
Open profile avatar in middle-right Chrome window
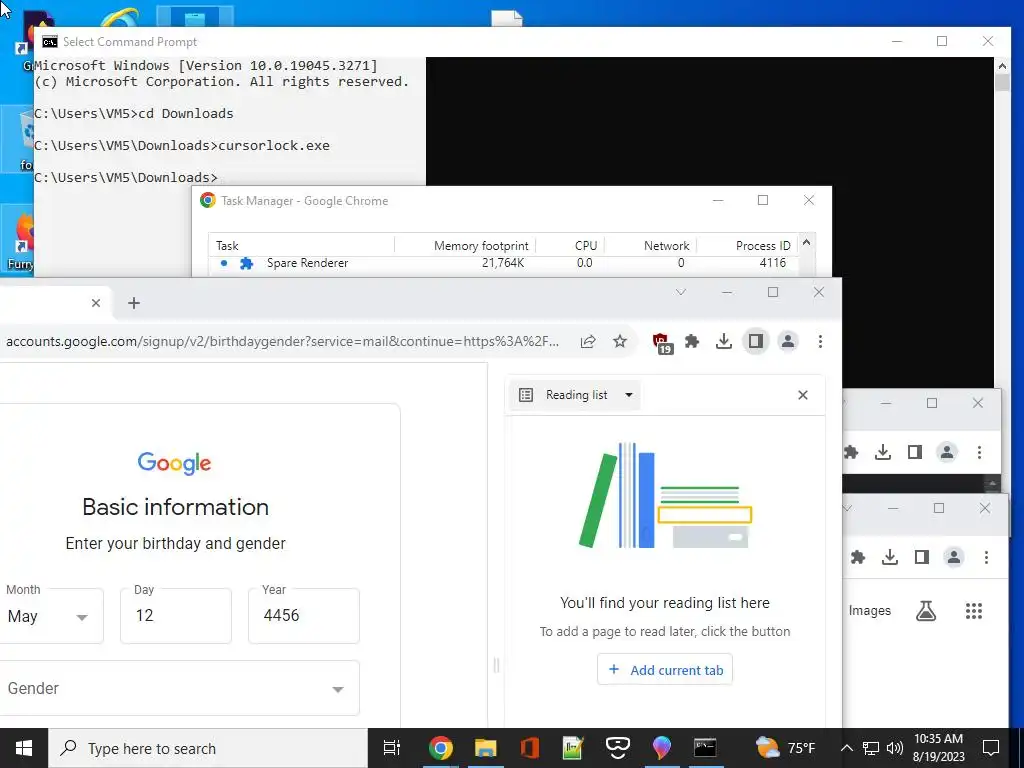947,452
